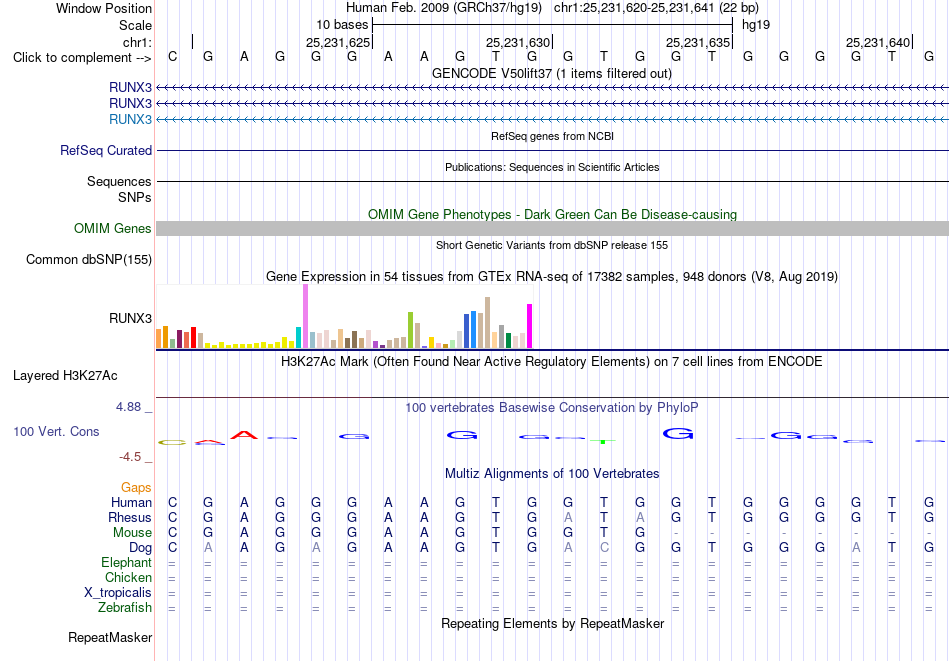This screenshot has height=661, width=950.
Task: Click the Chicken species label
Action: (x=128, y=577)
